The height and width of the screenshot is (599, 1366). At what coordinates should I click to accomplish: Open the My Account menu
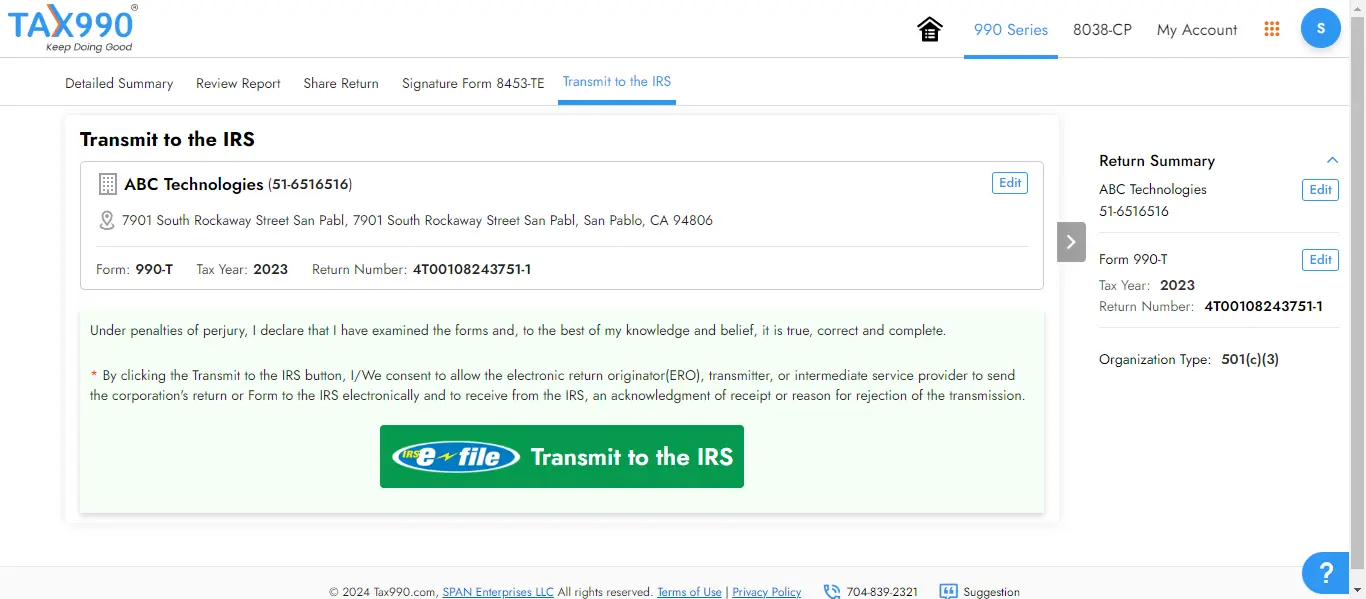point(1197,30)
